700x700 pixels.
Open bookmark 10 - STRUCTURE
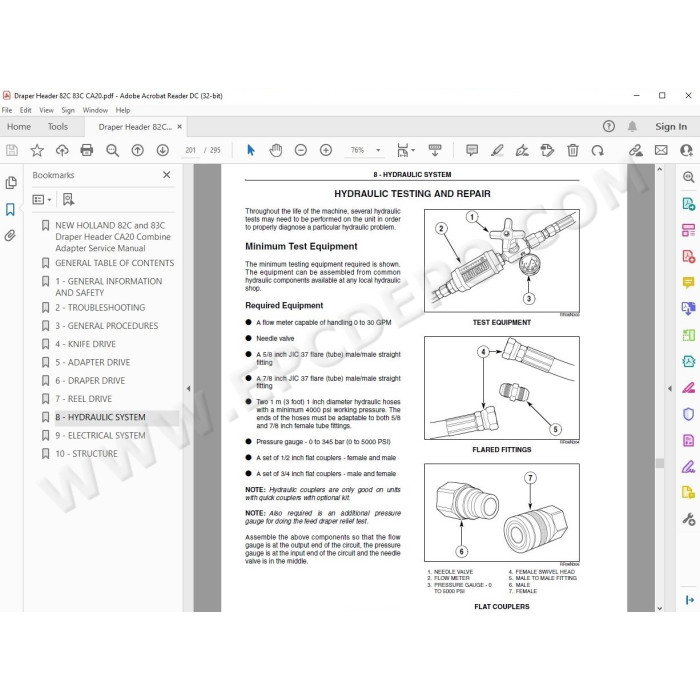coord(86,454)
